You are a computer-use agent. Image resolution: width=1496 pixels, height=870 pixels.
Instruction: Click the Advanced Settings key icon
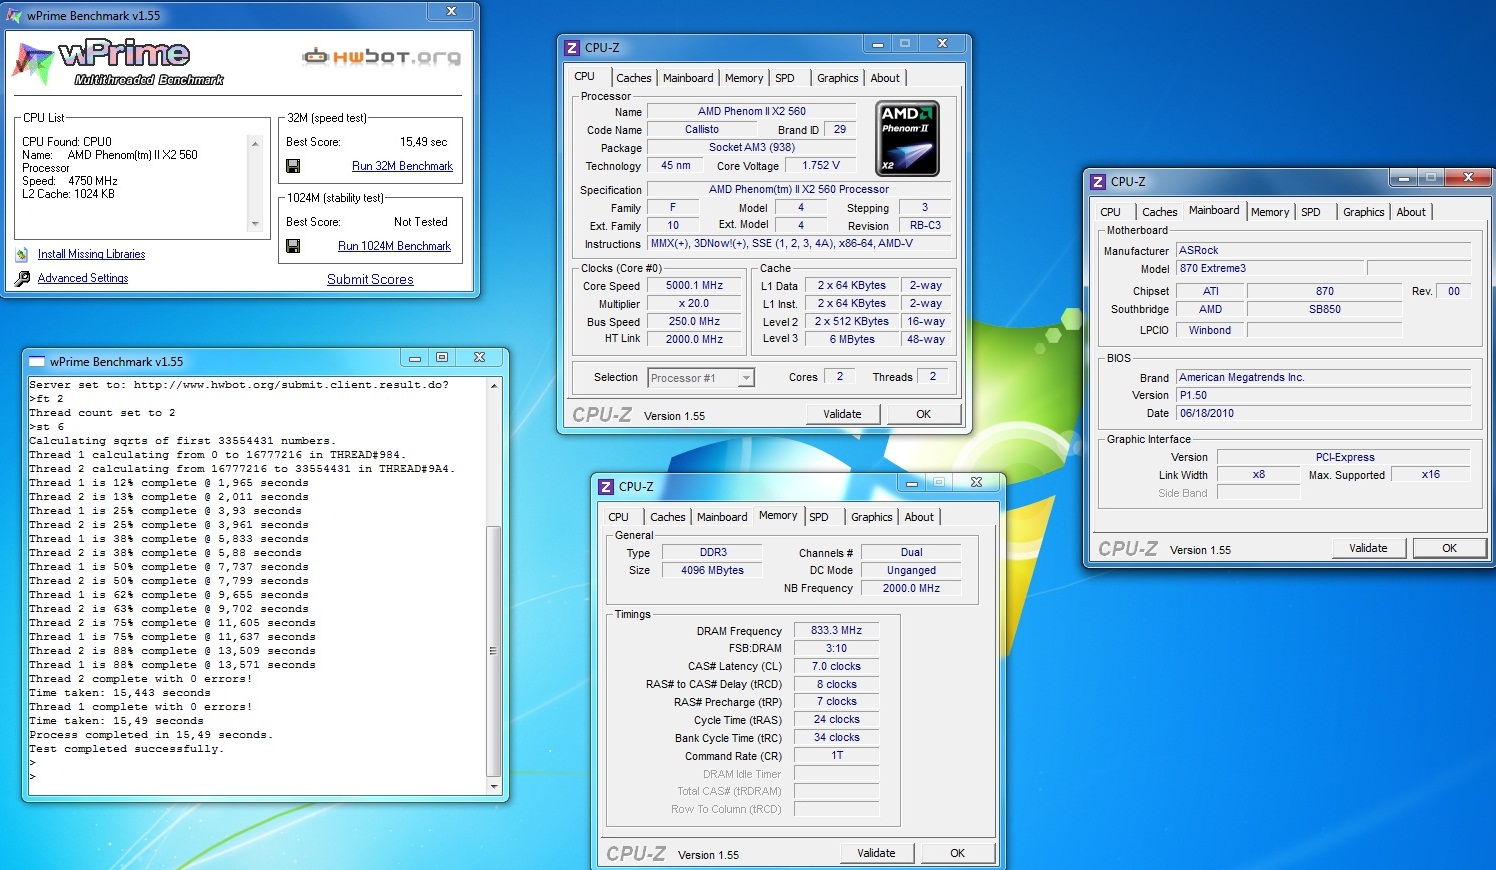pyautogui.click(x=22, y=279)
